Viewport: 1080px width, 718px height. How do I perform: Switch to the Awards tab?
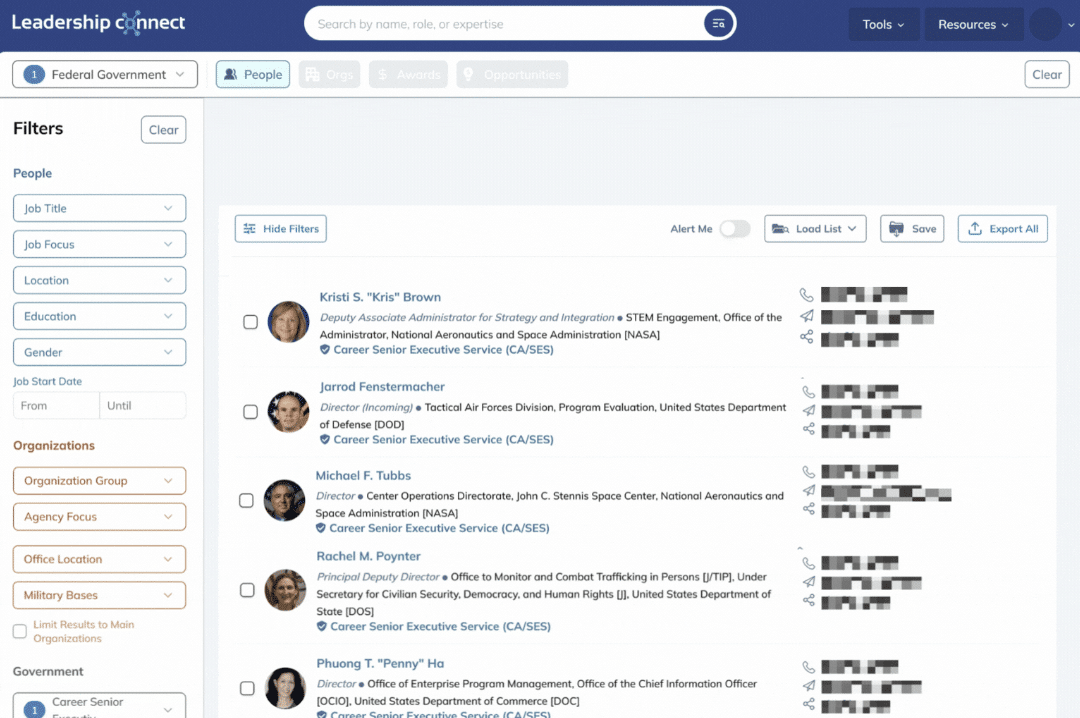click(408, 74)
